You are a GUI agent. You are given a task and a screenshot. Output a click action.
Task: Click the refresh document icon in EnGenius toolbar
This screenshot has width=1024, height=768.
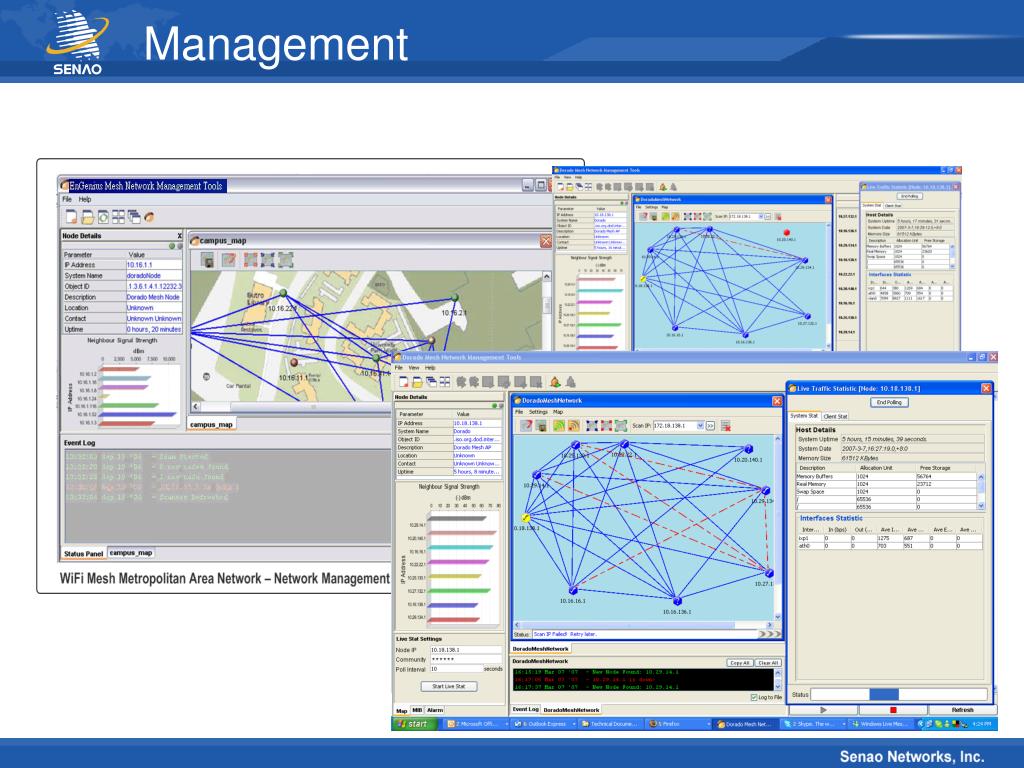pos(103,217)
